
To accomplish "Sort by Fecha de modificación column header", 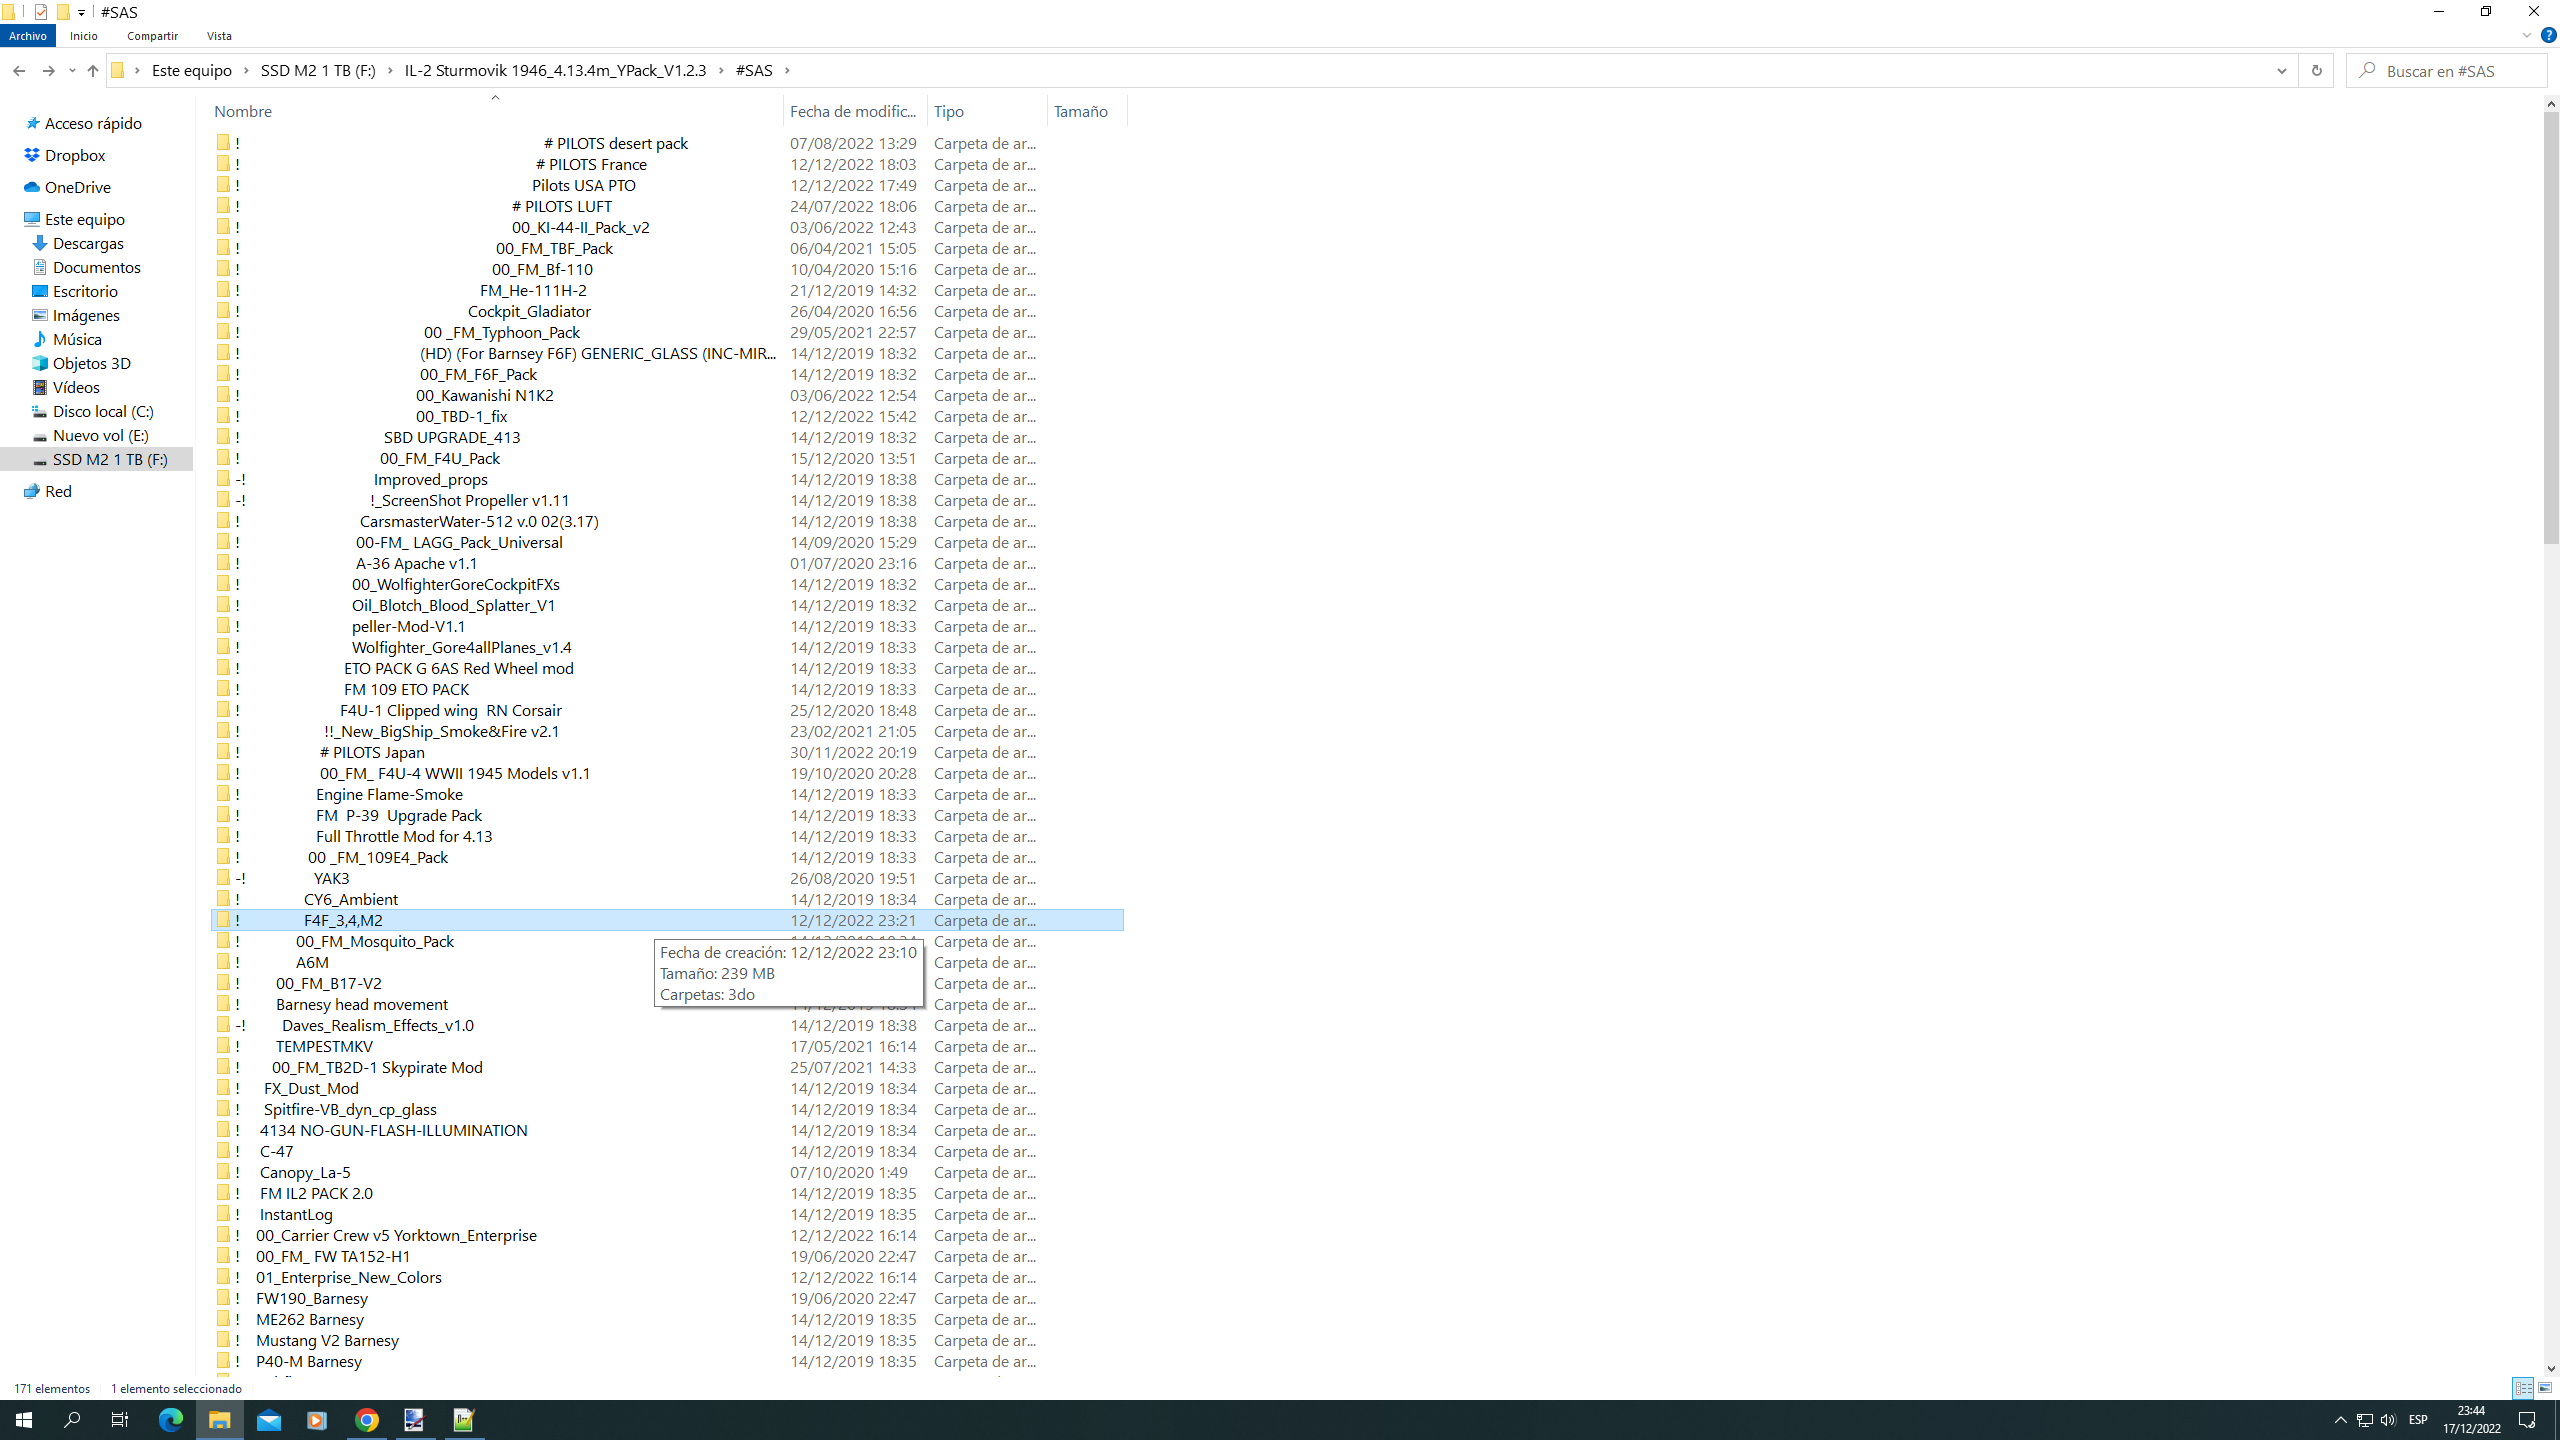I will click(x=853, y=111).
